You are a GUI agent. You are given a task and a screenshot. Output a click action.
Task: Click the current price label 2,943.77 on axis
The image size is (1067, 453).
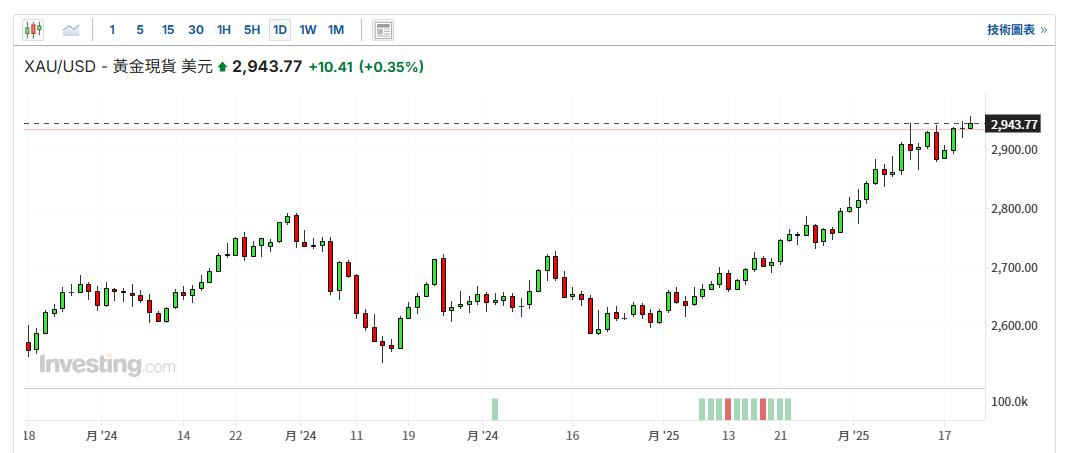(1014, 124)
